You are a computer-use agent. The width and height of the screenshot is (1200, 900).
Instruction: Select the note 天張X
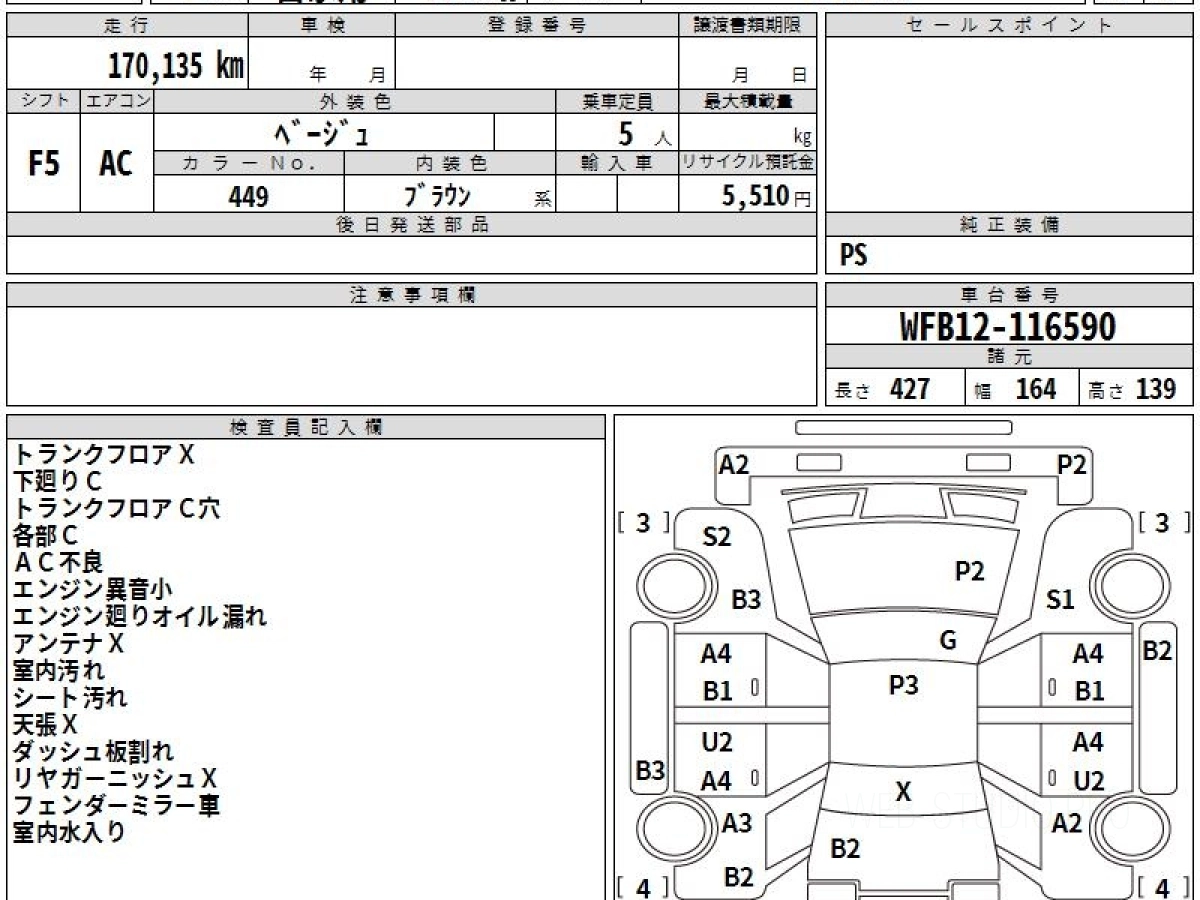point(45,724)
